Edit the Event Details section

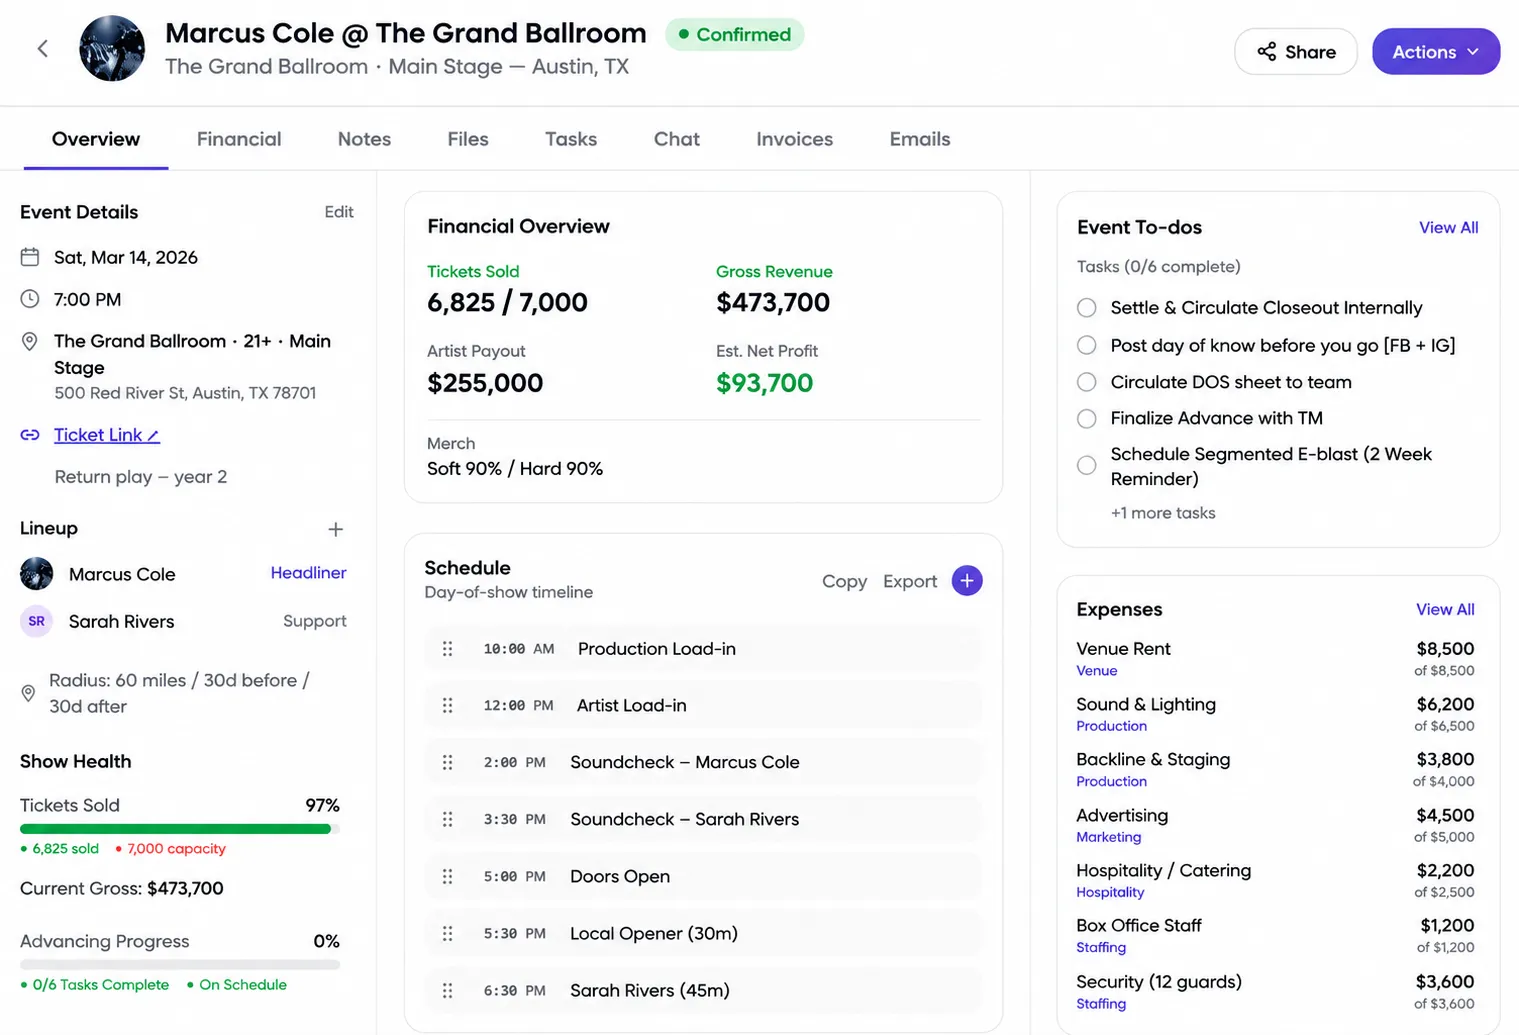pyautogui.click(x=339, y=212)
